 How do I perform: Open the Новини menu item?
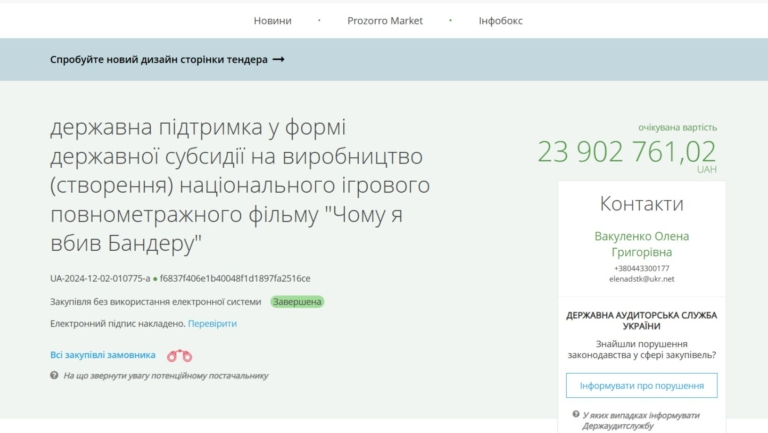coord(273,20)
